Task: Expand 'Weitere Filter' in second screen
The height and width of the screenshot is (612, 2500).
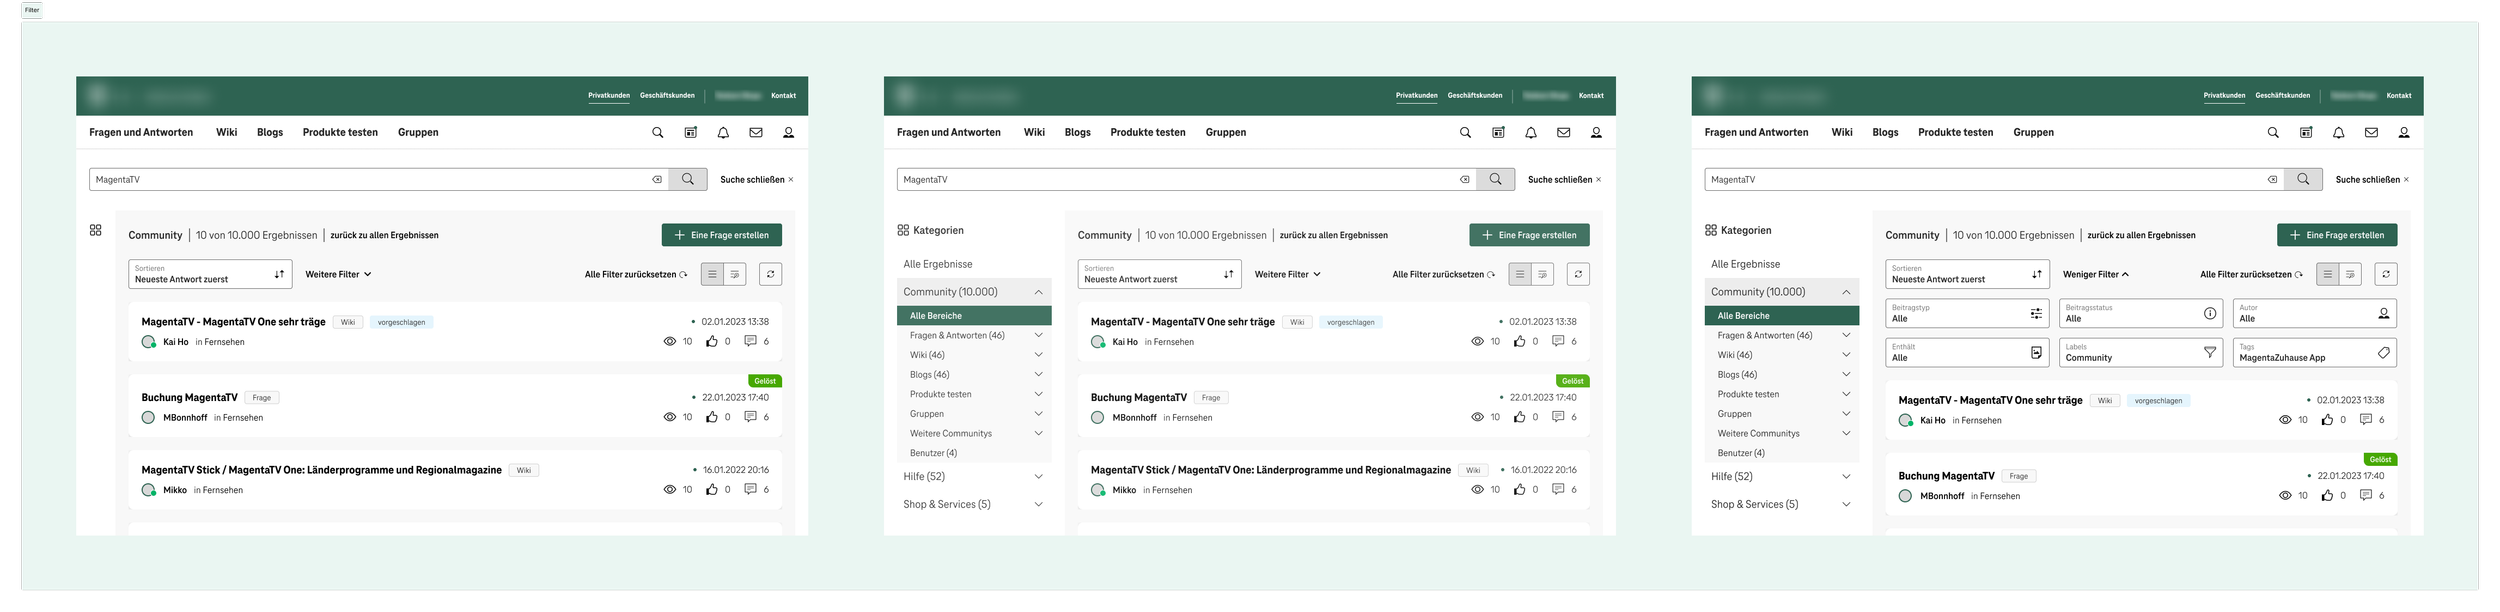Action: [1287, 274]
